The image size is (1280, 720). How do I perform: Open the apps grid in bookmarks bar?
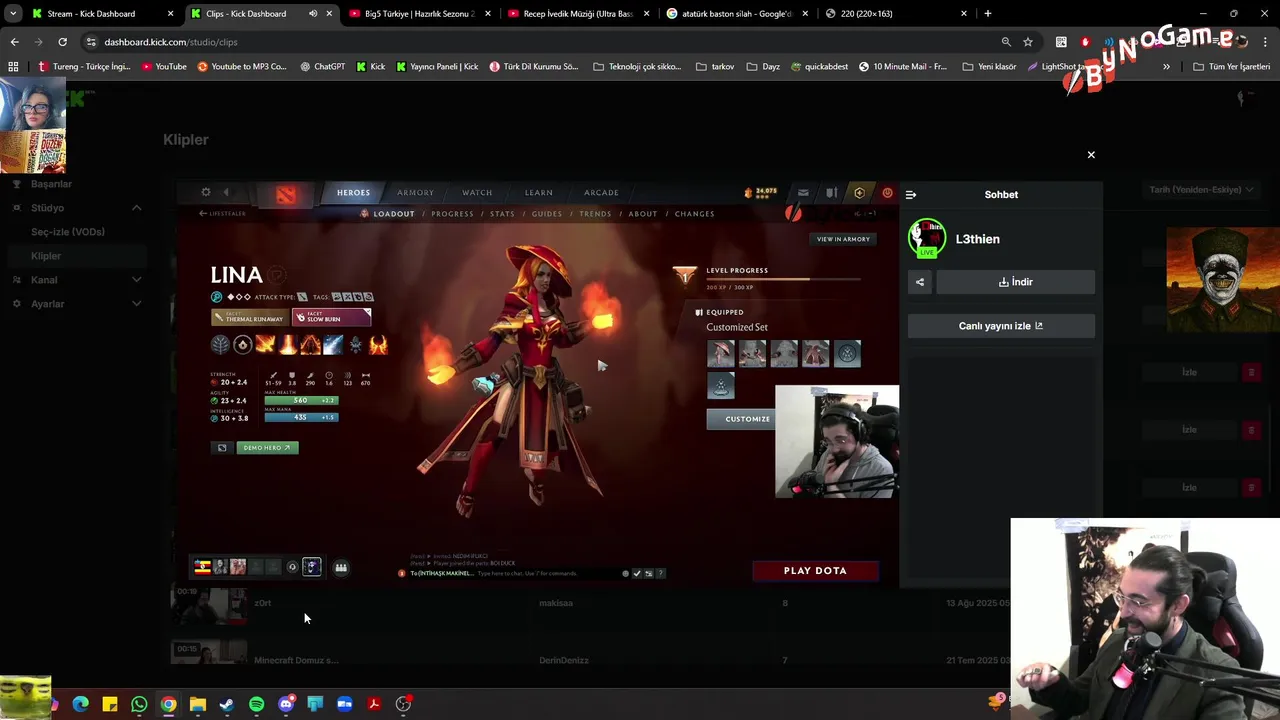pyautogui.click(x=13, y=67)
